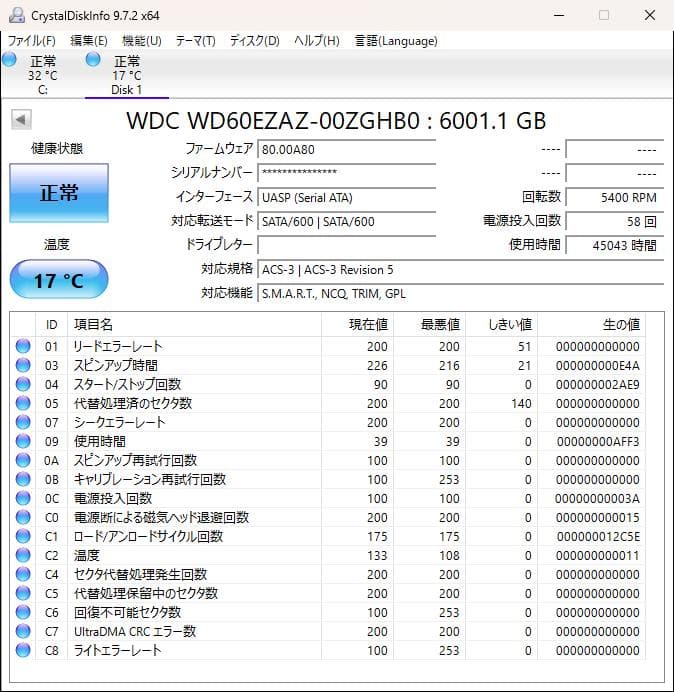The width and height of the screenshot is (674, 692).
Task: Click the しきい値 column header
Action: pyautogui.click(x=501, y=324)
